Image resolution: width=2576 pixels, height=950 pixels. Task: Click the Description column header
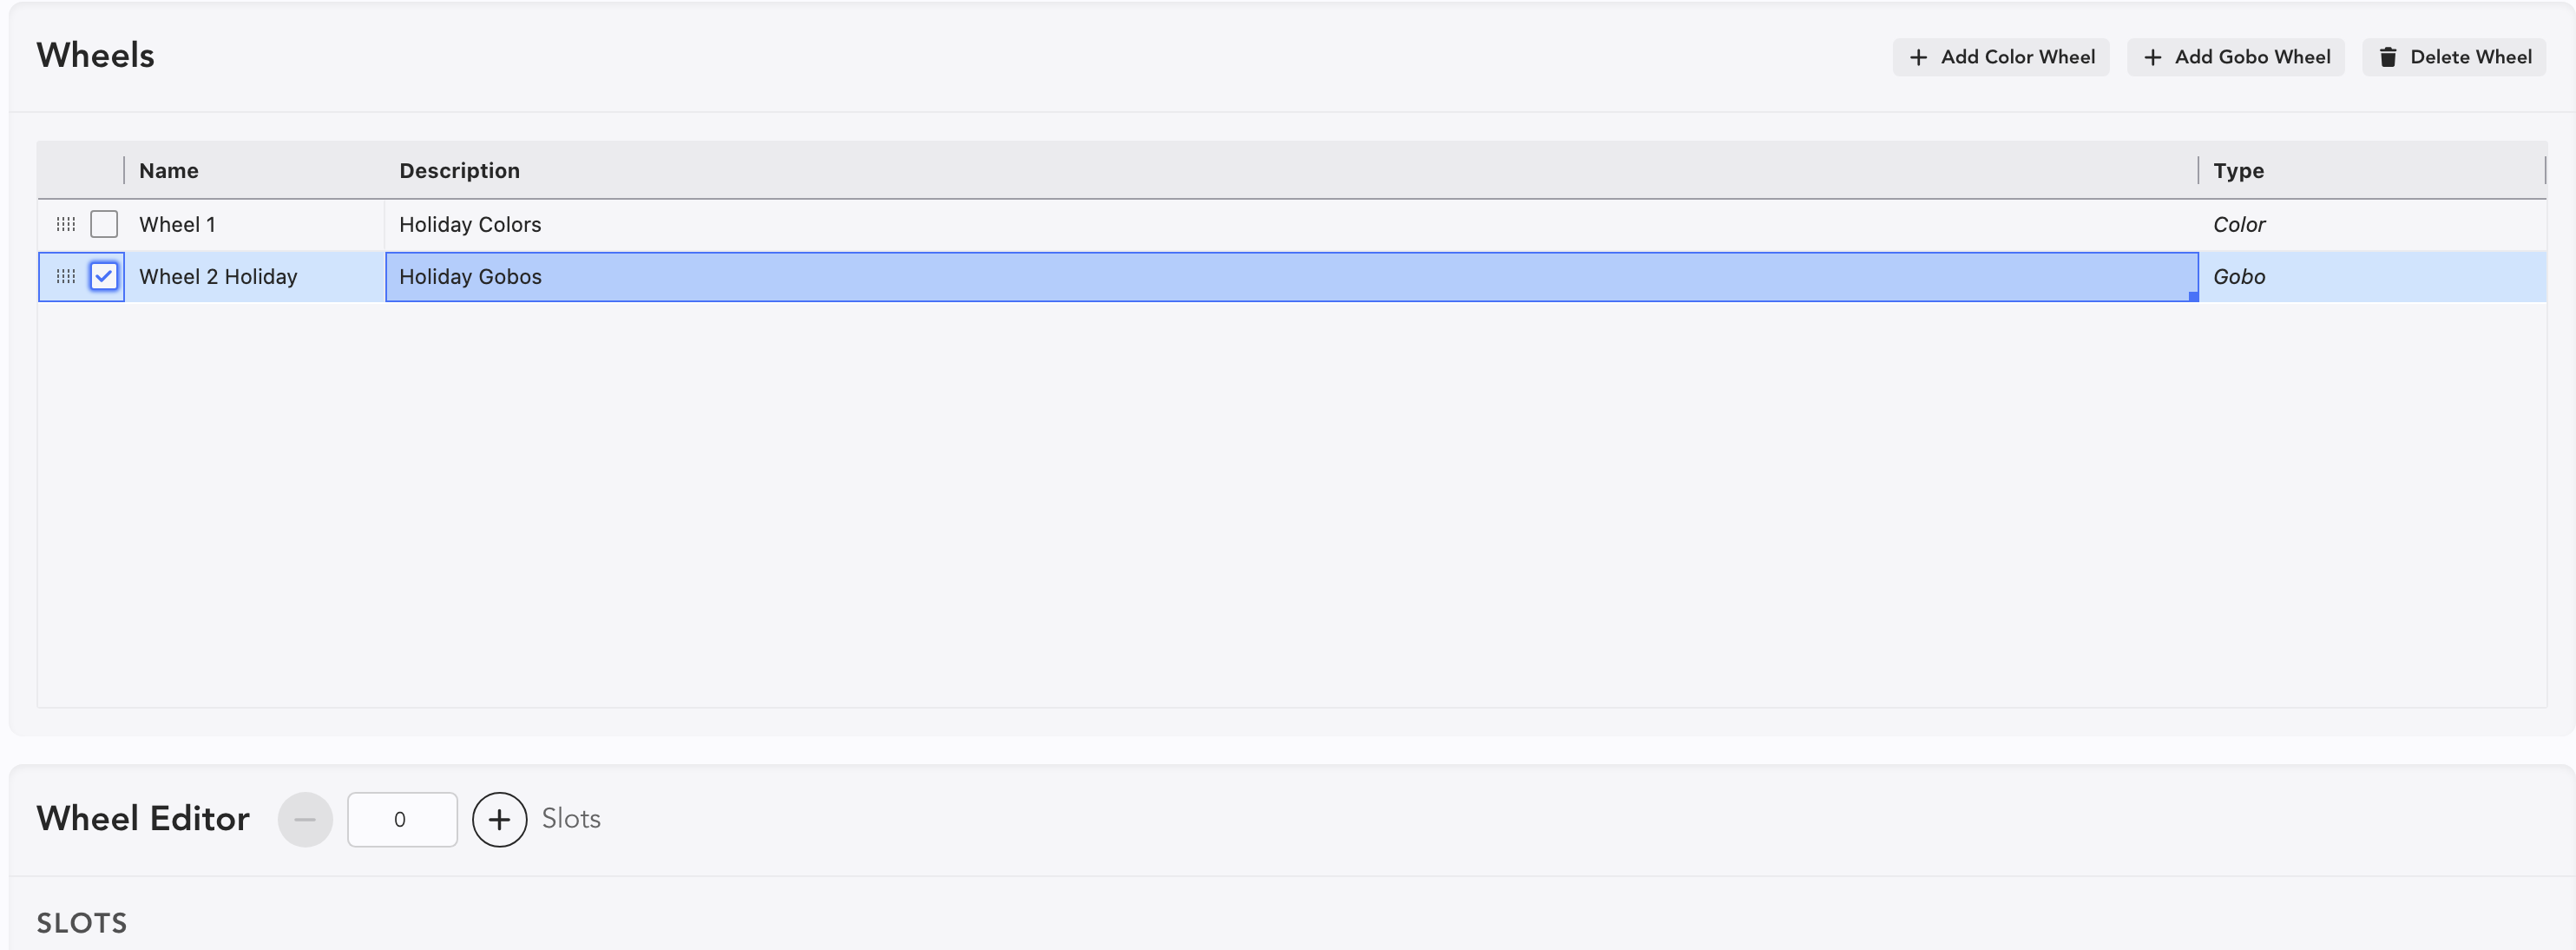pyautogui.click(x=1290, y=170)
